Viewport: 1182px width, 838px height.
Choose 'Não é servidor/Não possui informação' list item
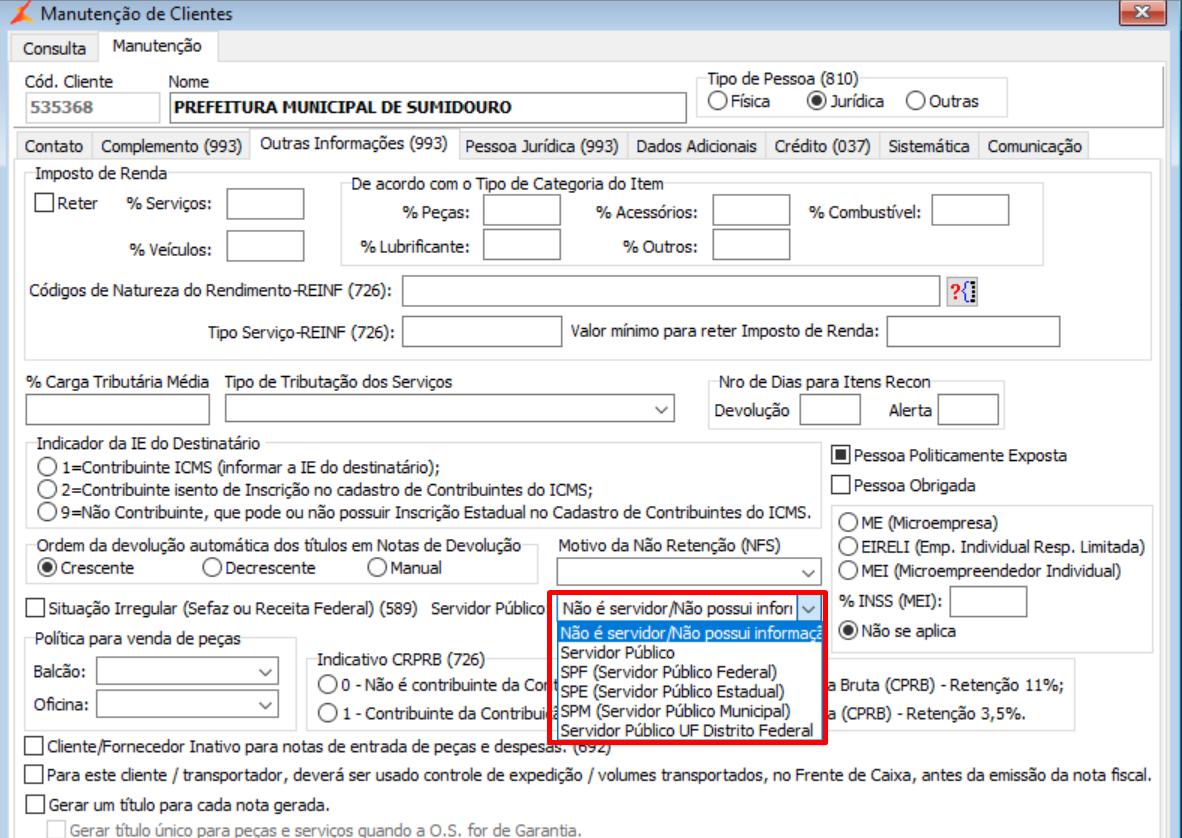click(x=689, y=633)
